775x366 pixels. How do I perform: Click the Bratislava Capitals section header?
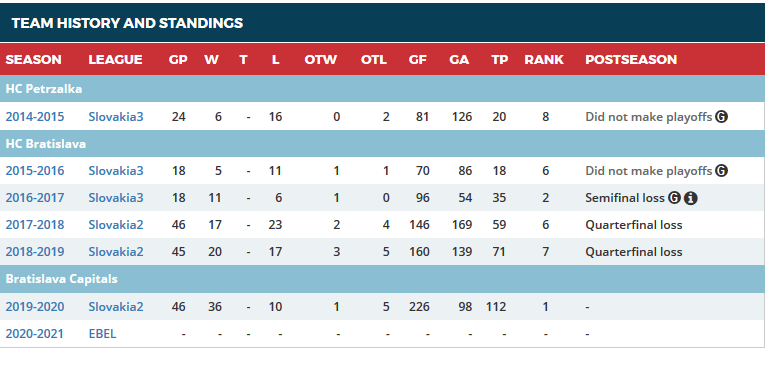(x=382, y=279)
